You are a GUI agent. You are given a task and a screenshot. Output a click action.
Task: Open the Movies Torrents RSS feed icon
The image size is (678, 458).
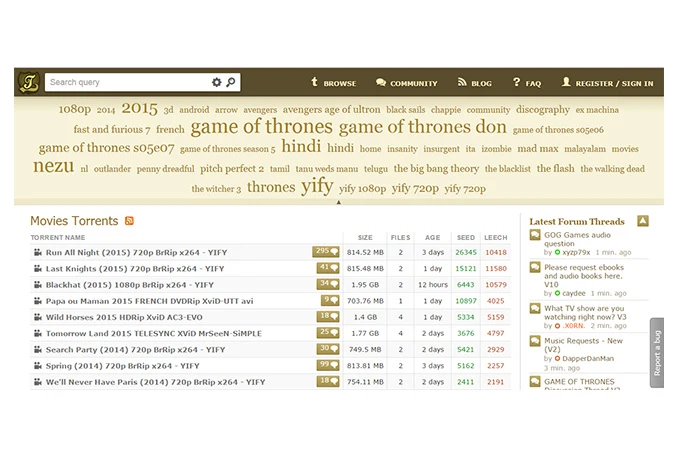pos(129,221)
